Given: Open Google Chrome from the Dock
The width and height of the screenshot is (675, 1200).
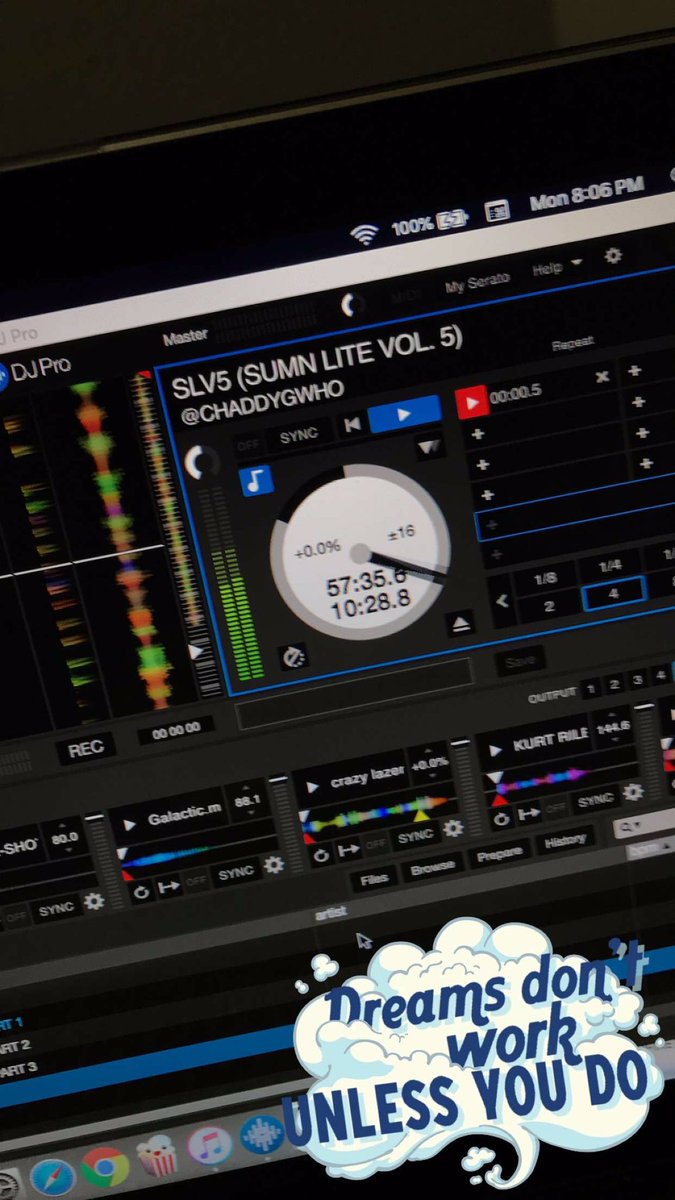Looking at the screenshot, I should [x=104, y=1167].
